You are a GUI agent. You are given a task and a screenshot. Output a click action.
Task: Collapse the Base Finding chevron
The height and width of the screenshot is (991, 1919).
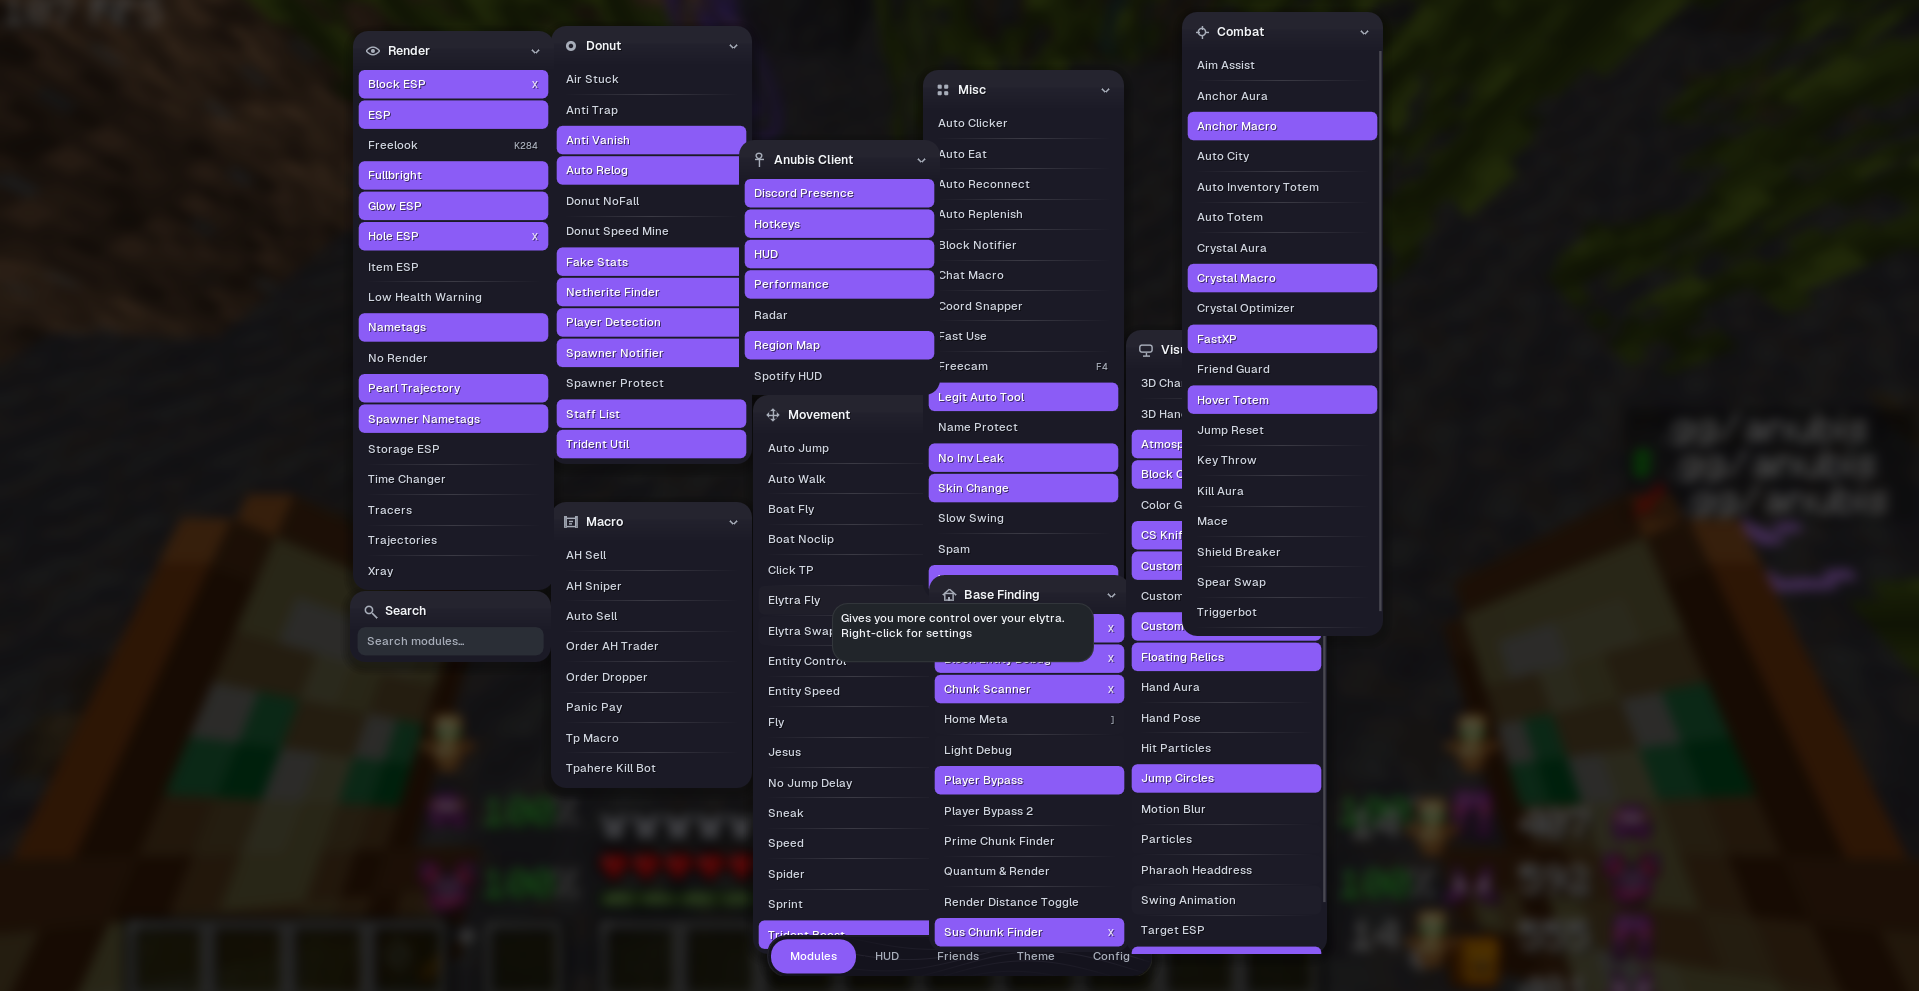1111,595
